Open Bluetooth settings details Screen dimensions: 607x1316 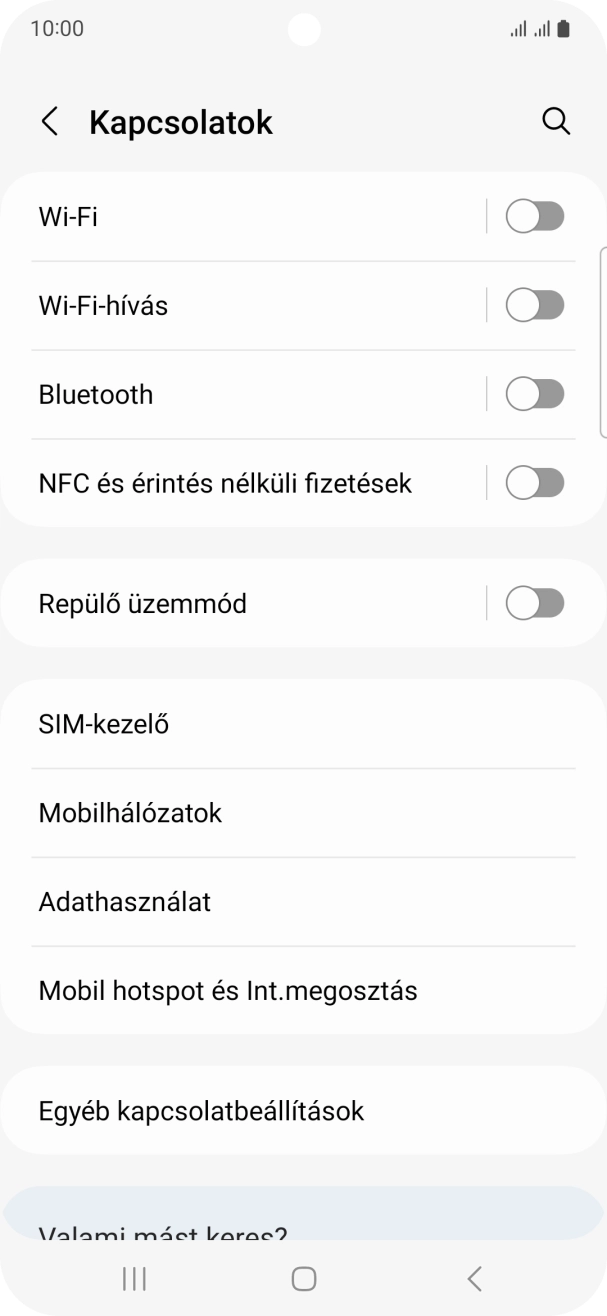pos(200,394)
